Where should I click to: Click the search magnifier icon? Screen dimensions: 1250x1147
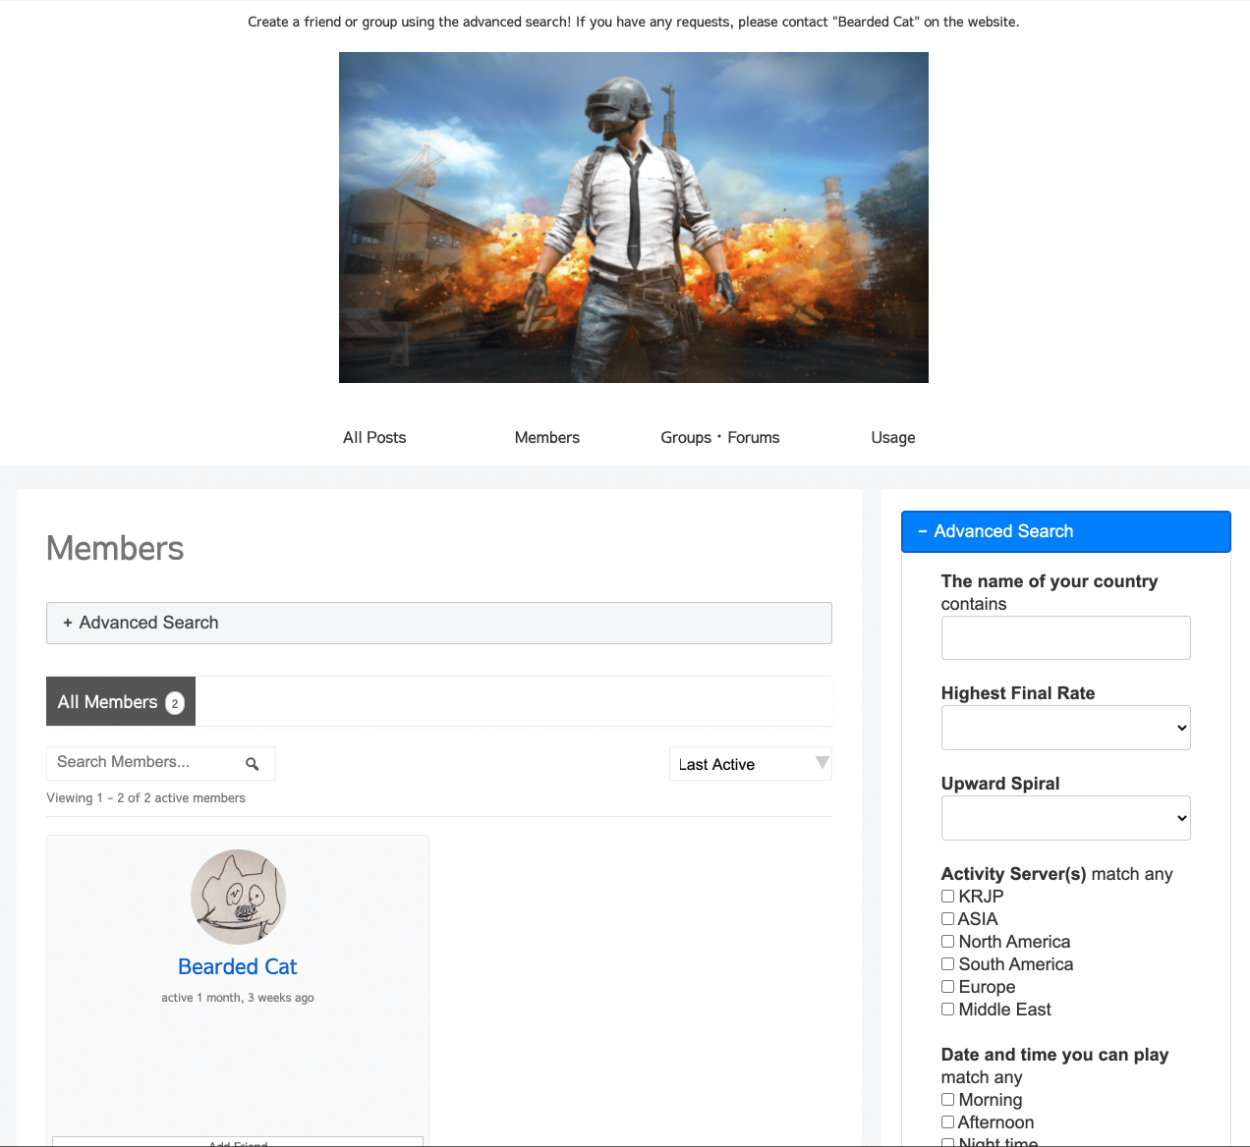pos(252,764)
